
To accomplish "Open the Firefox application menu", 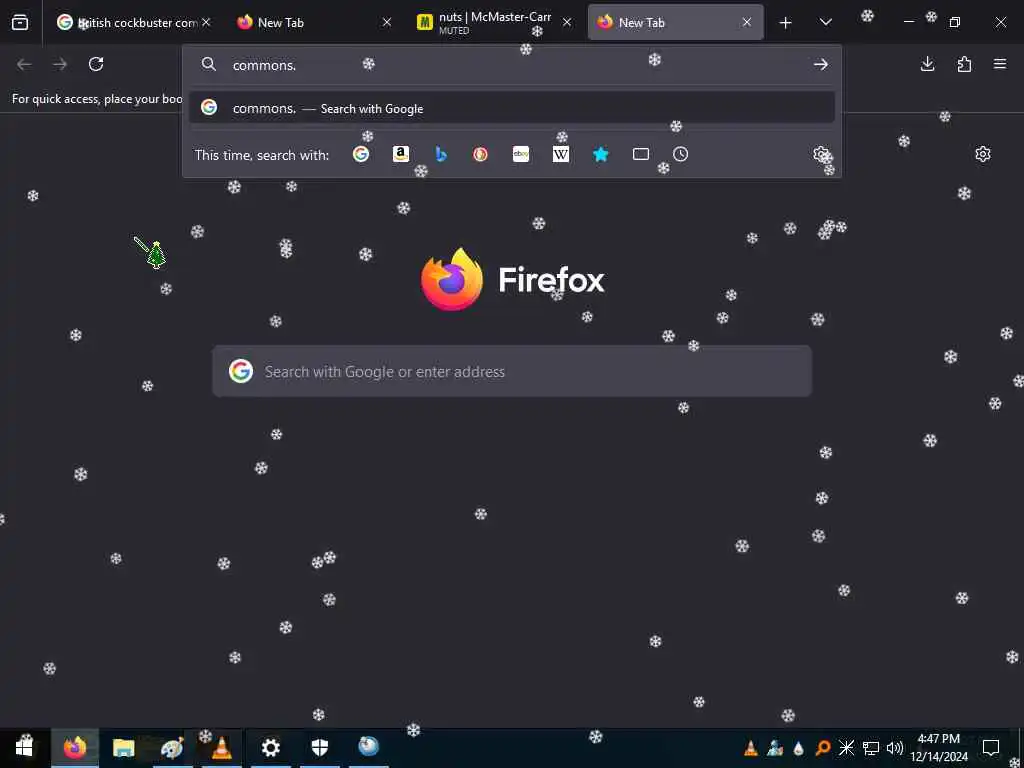I will pos(1000,64).
